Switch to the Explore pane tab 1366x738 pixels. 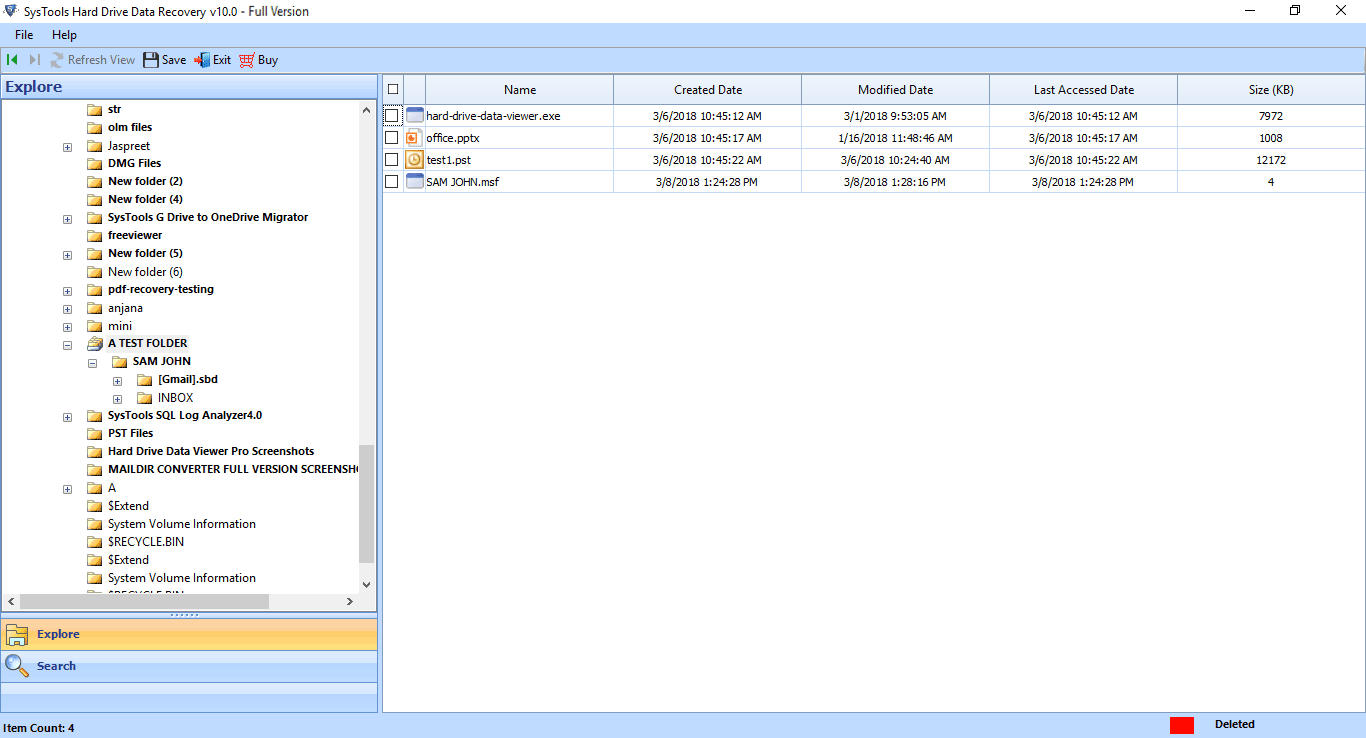tap(189, 634)
